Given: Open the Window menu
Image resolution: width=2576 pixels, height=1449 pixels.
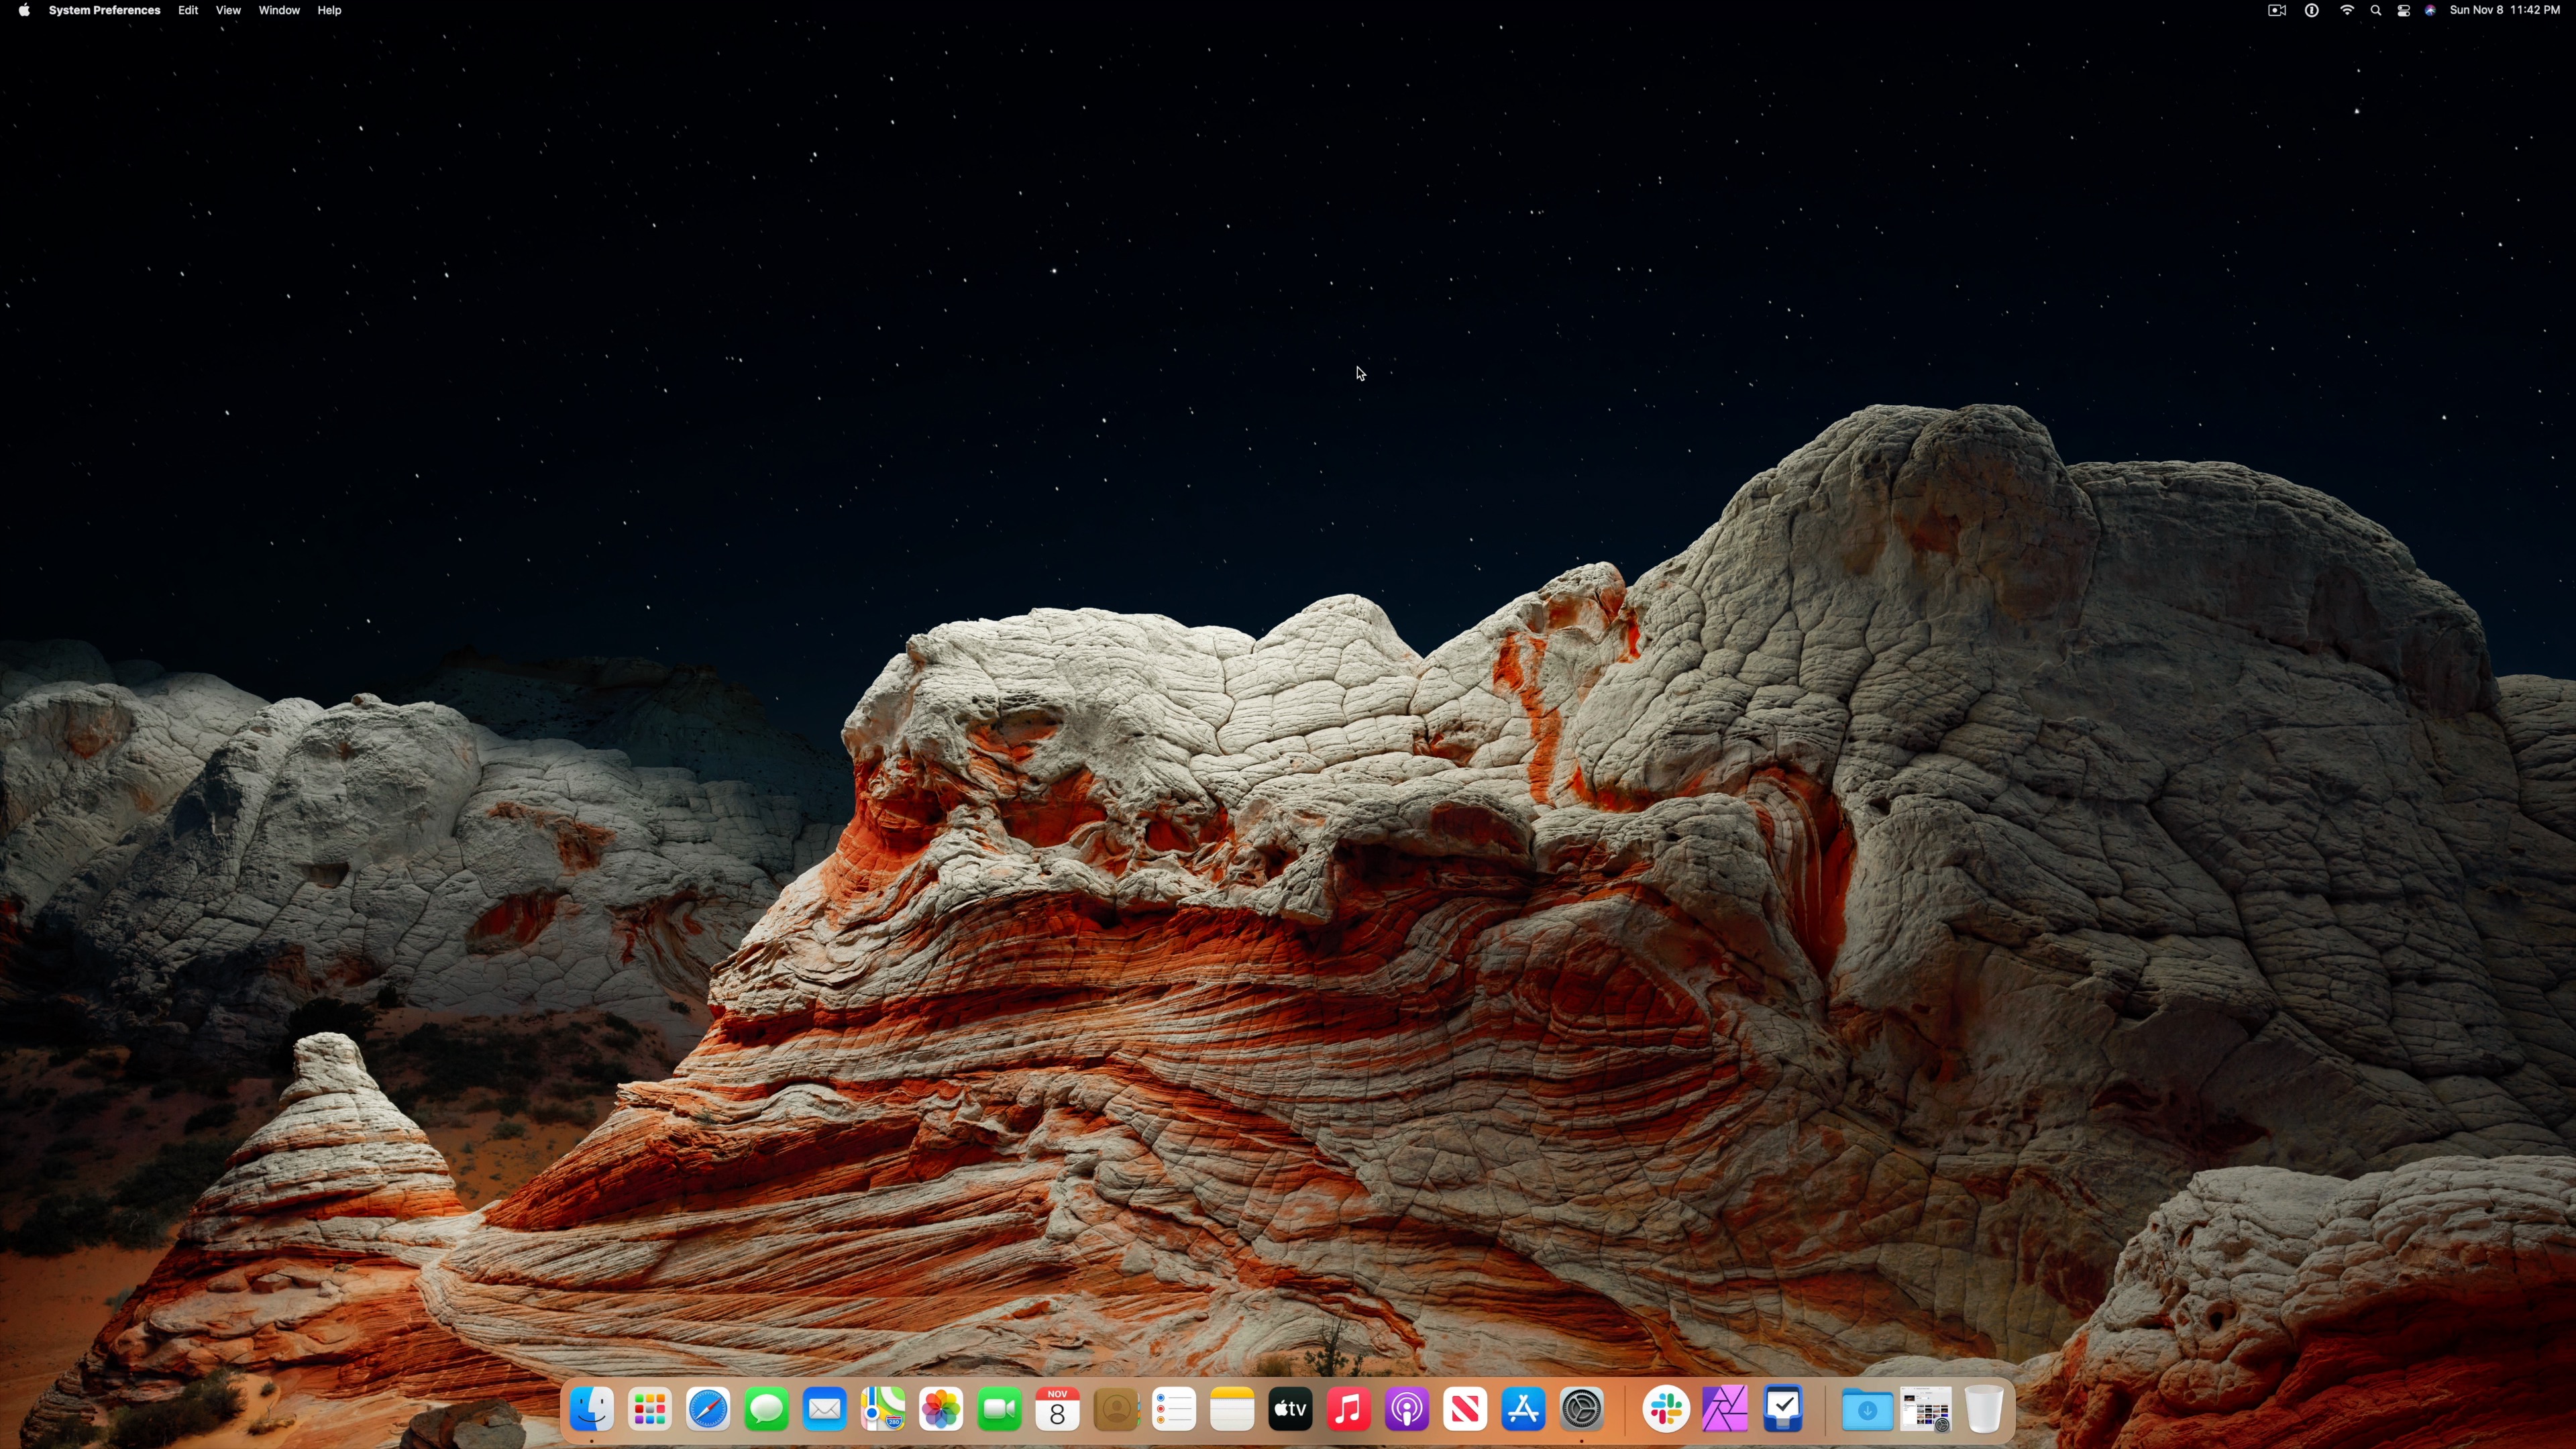Looking at the screenshot, I should click(279, 10).
